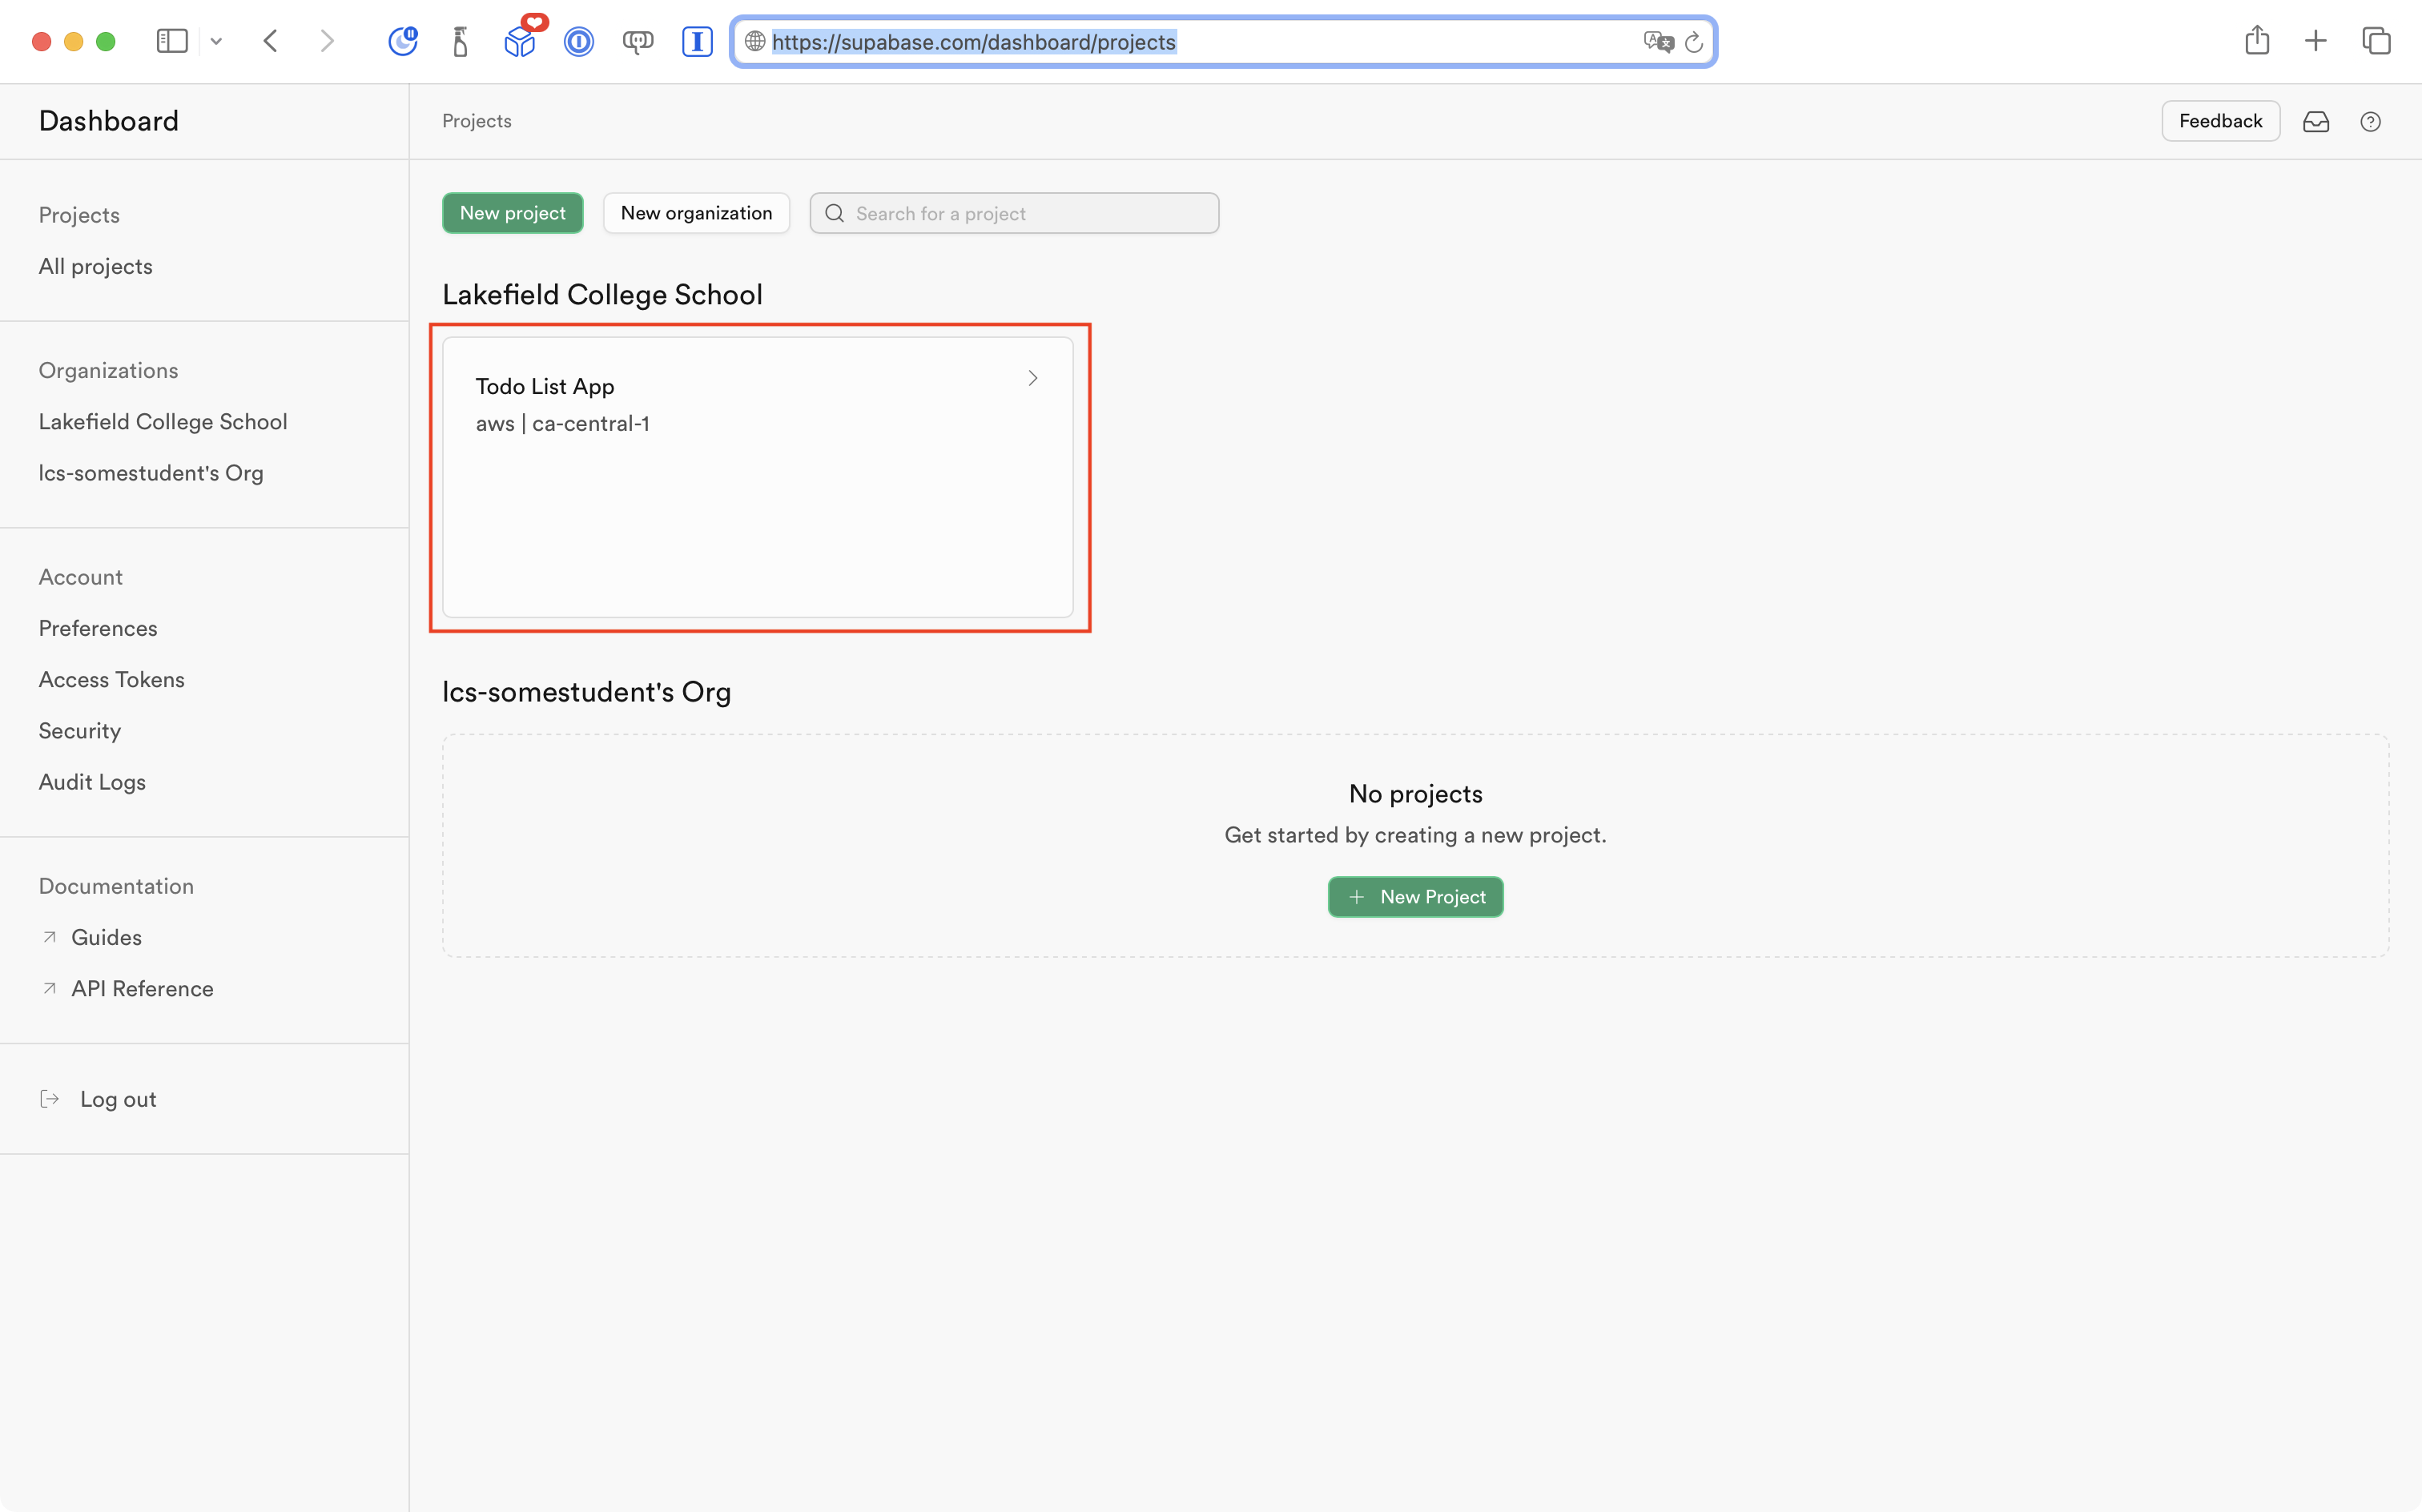The width and height of the screenshot is (2422, 1512).
Task: Open Access Tokens in sidebar
Action: [x=112, y=679]
